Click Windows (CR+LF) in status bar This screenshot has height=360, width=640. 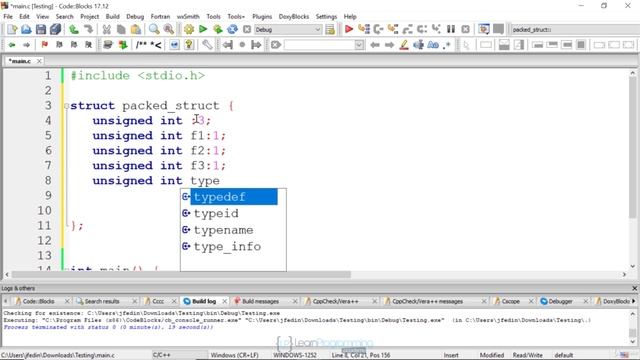pyautogui.click(x=234, y=355)
